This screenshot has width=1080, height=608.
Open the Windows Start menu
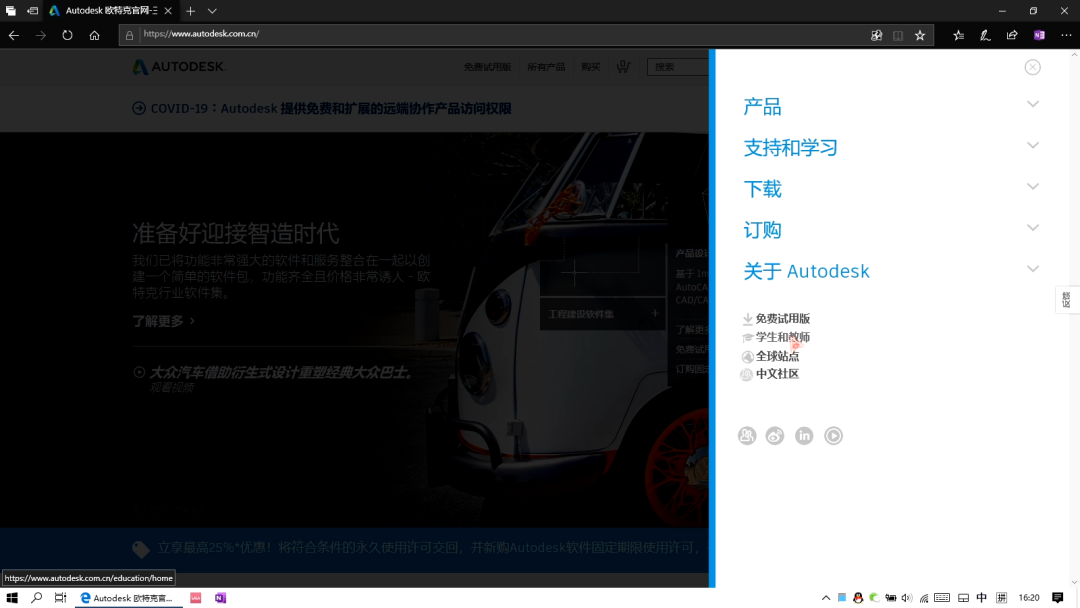pyautogui.click(x=12, y=598)
